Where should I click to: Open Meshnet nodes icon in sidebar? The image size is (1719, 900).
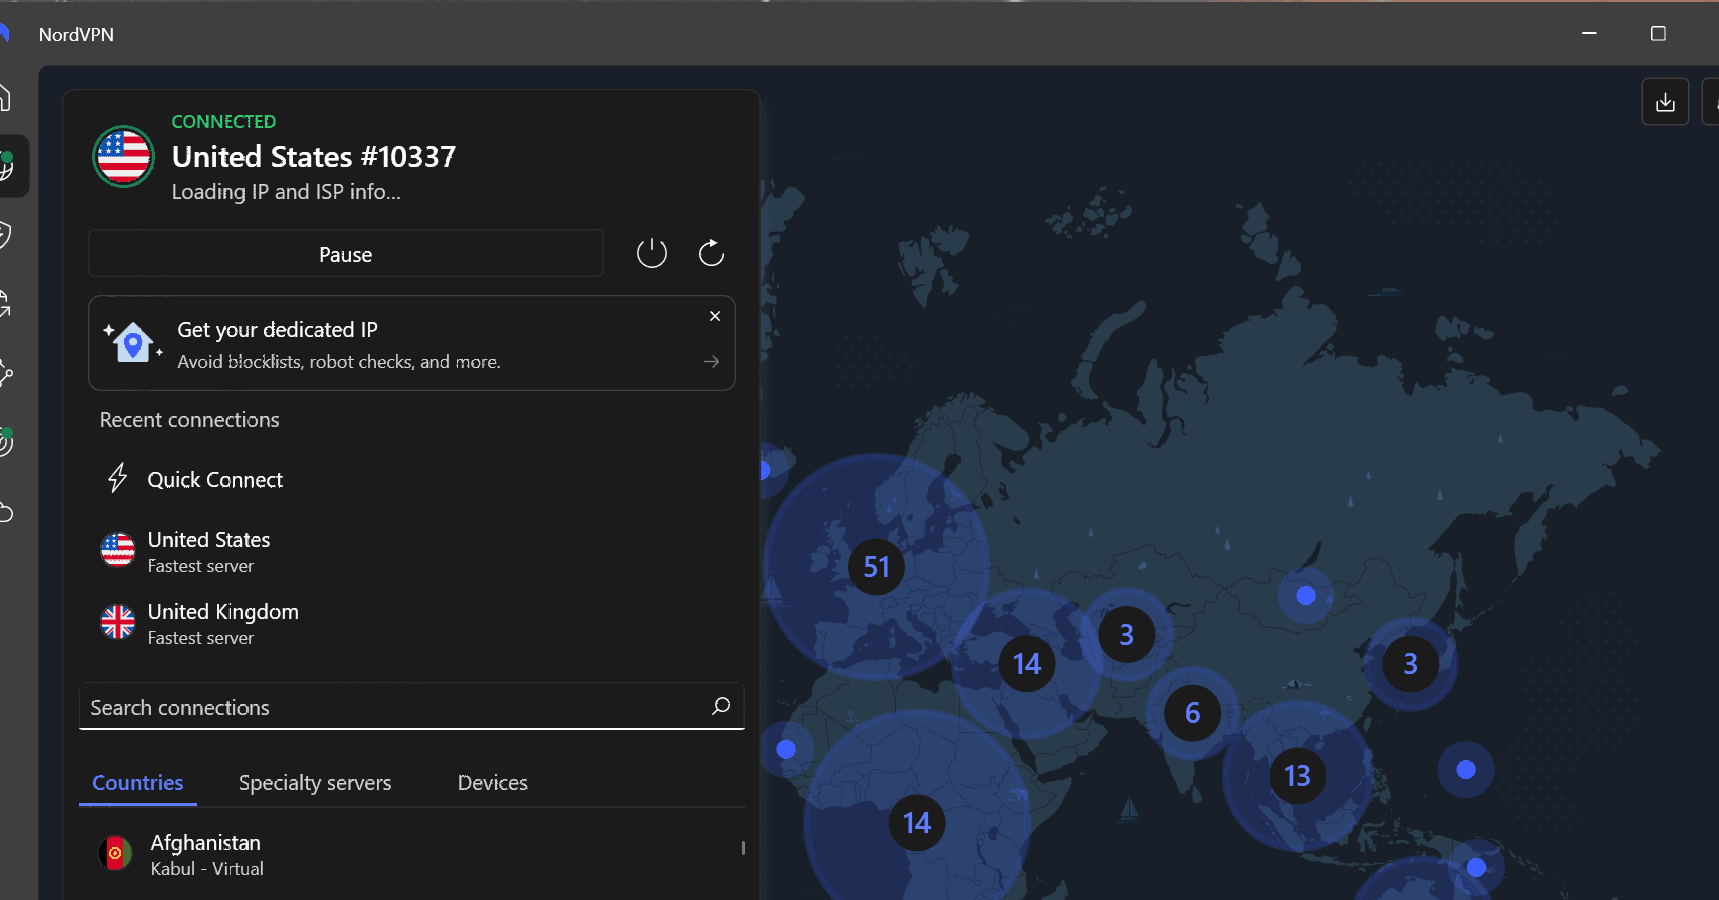[5, 372]
